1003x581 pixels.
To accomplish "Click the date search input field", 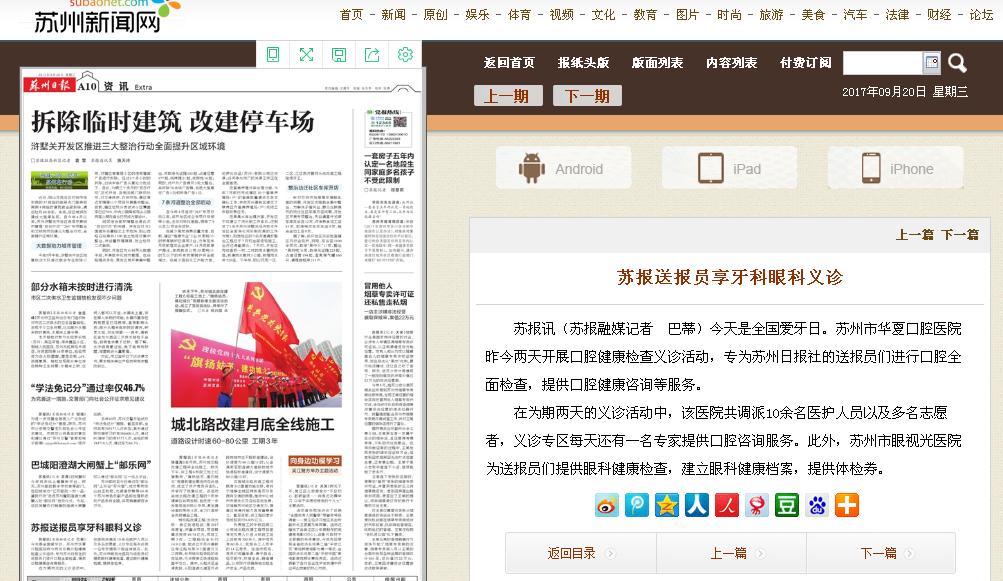I will pos(882,63).
